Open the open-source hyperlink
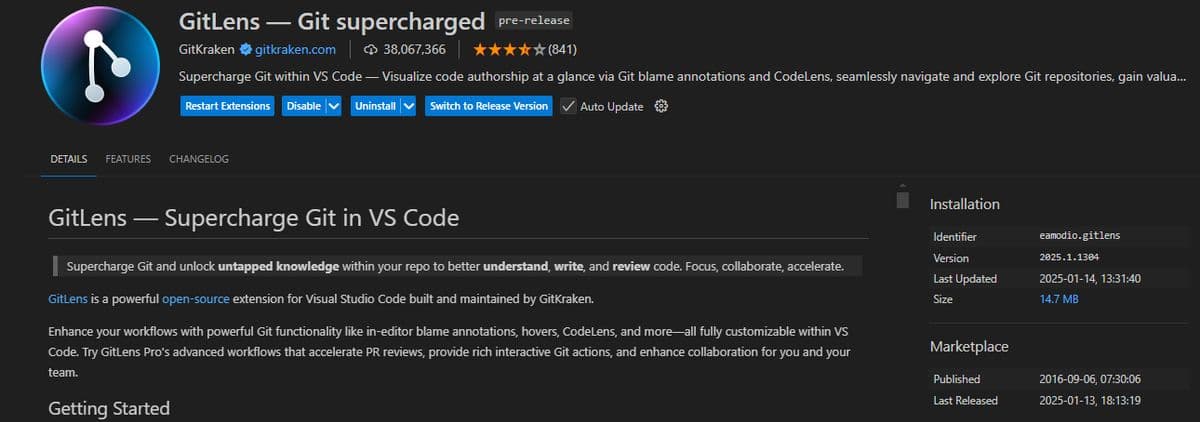Viewport: 1200px width, 422px height. coord(196,299)
